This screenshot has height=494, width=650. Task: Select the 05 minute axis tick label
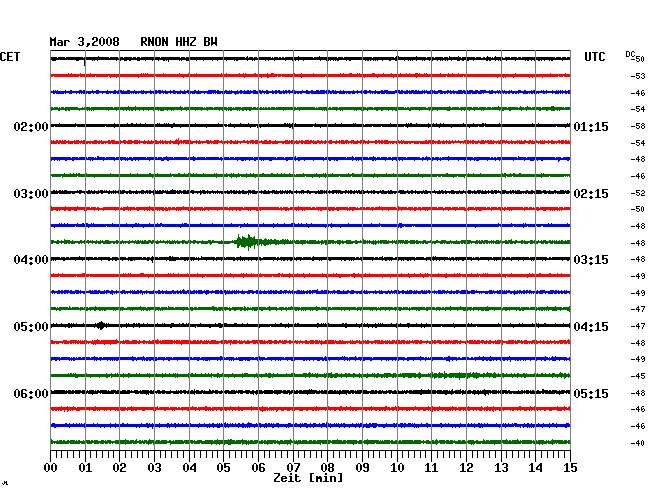coord(223,467)
